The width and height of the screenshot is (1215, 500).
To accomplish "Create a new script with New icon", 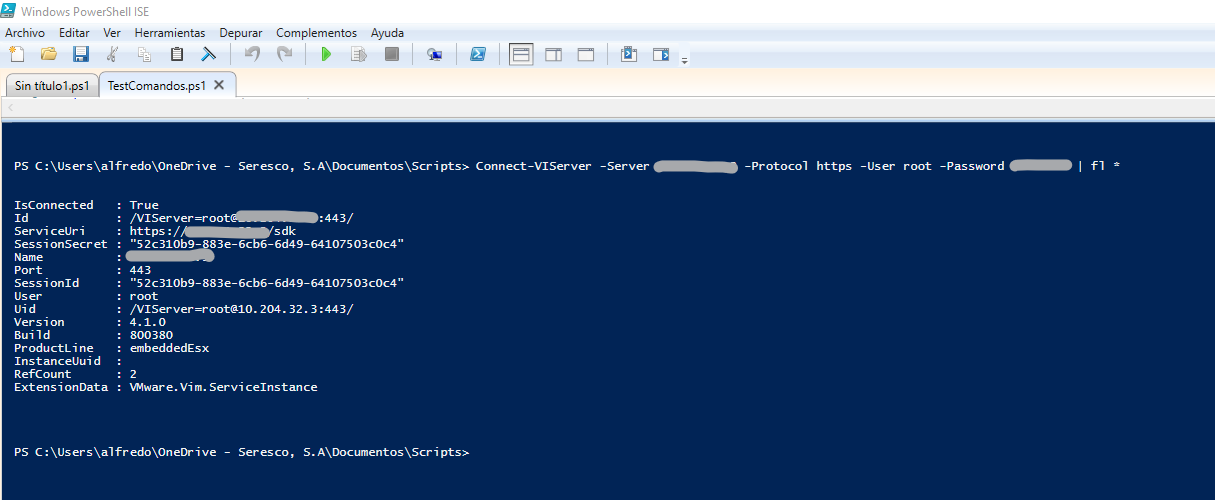I will point(16,54).
